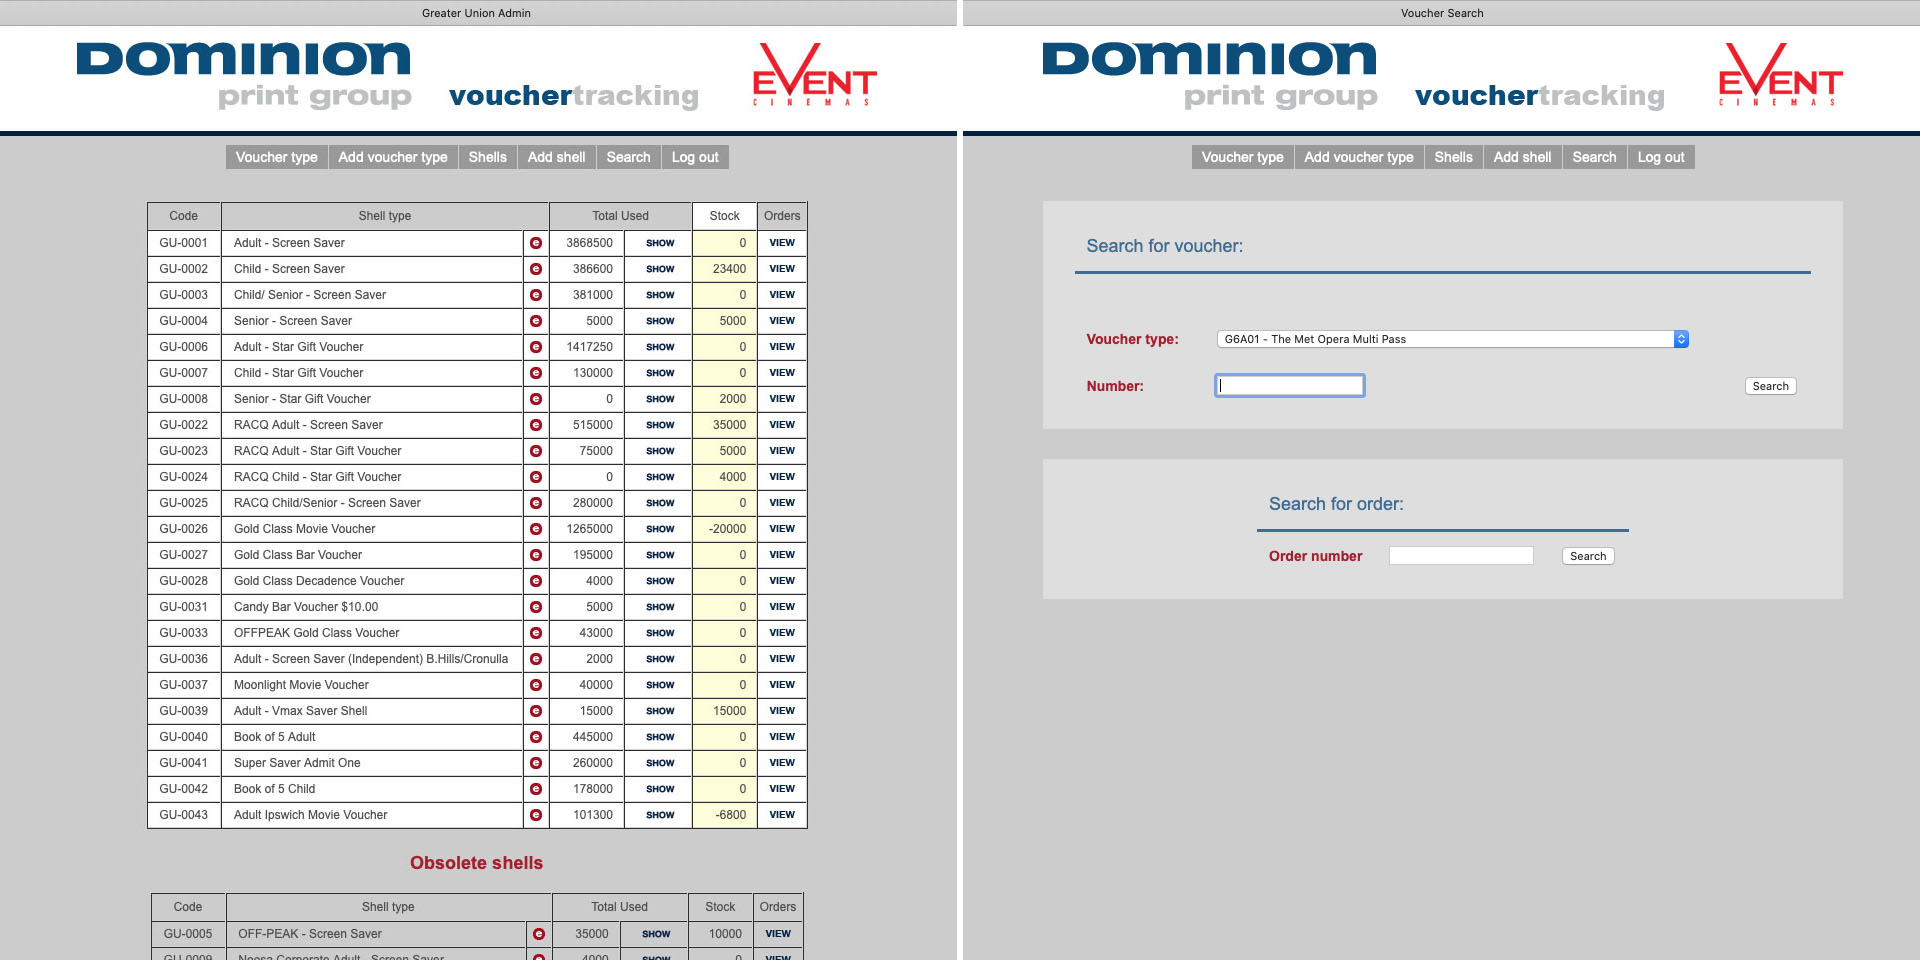Show total used for Child - Screen Saver
1920x960 pixels.
pos(660,269)
